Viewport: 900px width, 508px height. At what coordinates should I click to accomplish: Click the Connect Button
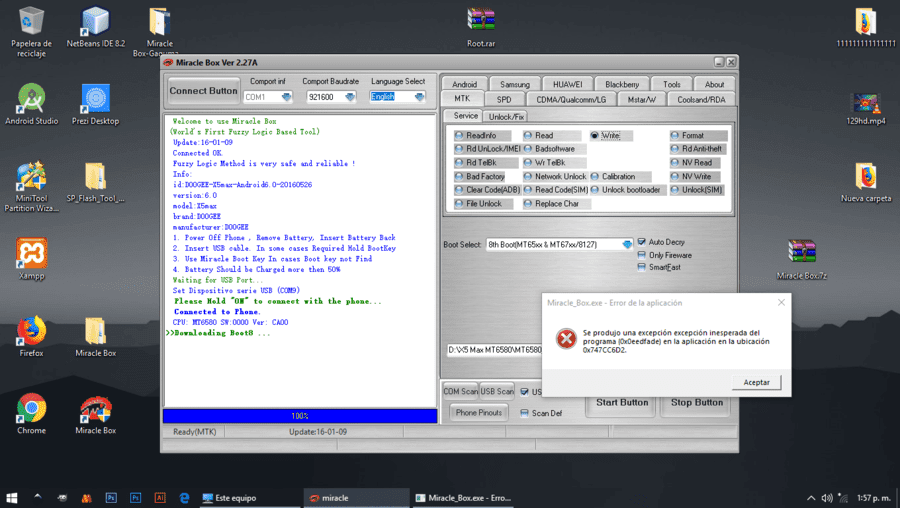203,91
